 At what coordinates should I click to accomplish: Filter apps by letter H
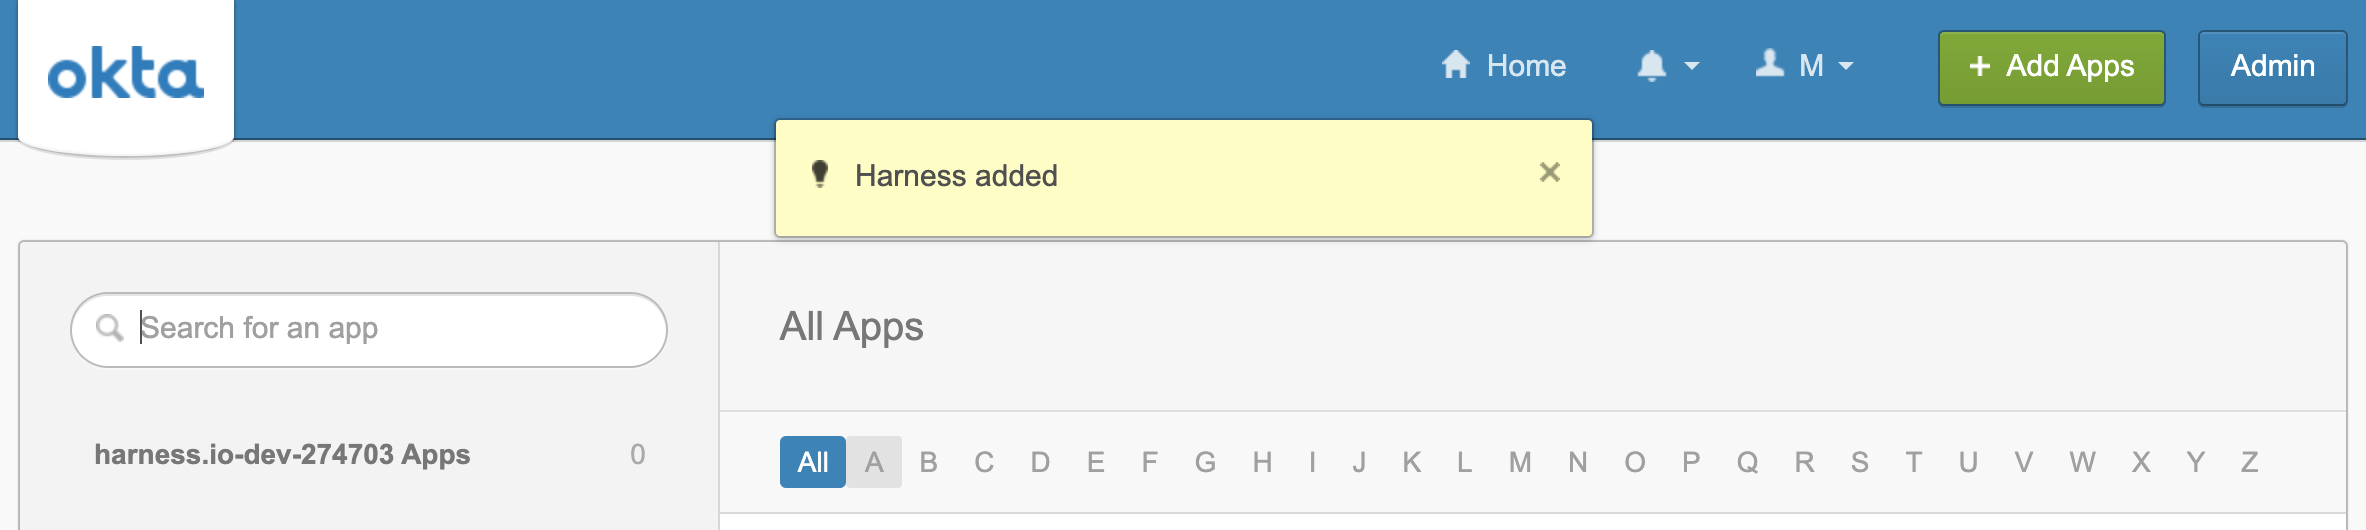pyautogui.click(x=1262, y=462)
